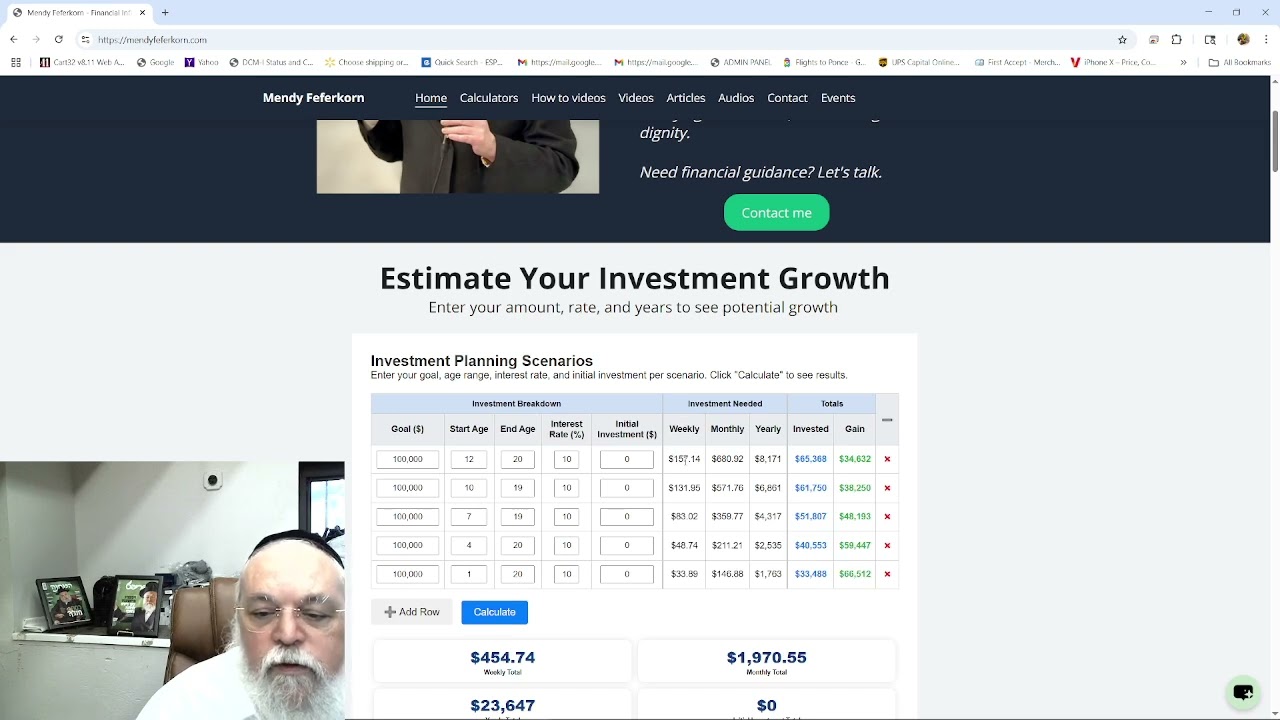The image size is (1280, 720).
Task: Open the Calculators menu item
Action: tap(489, 97)
